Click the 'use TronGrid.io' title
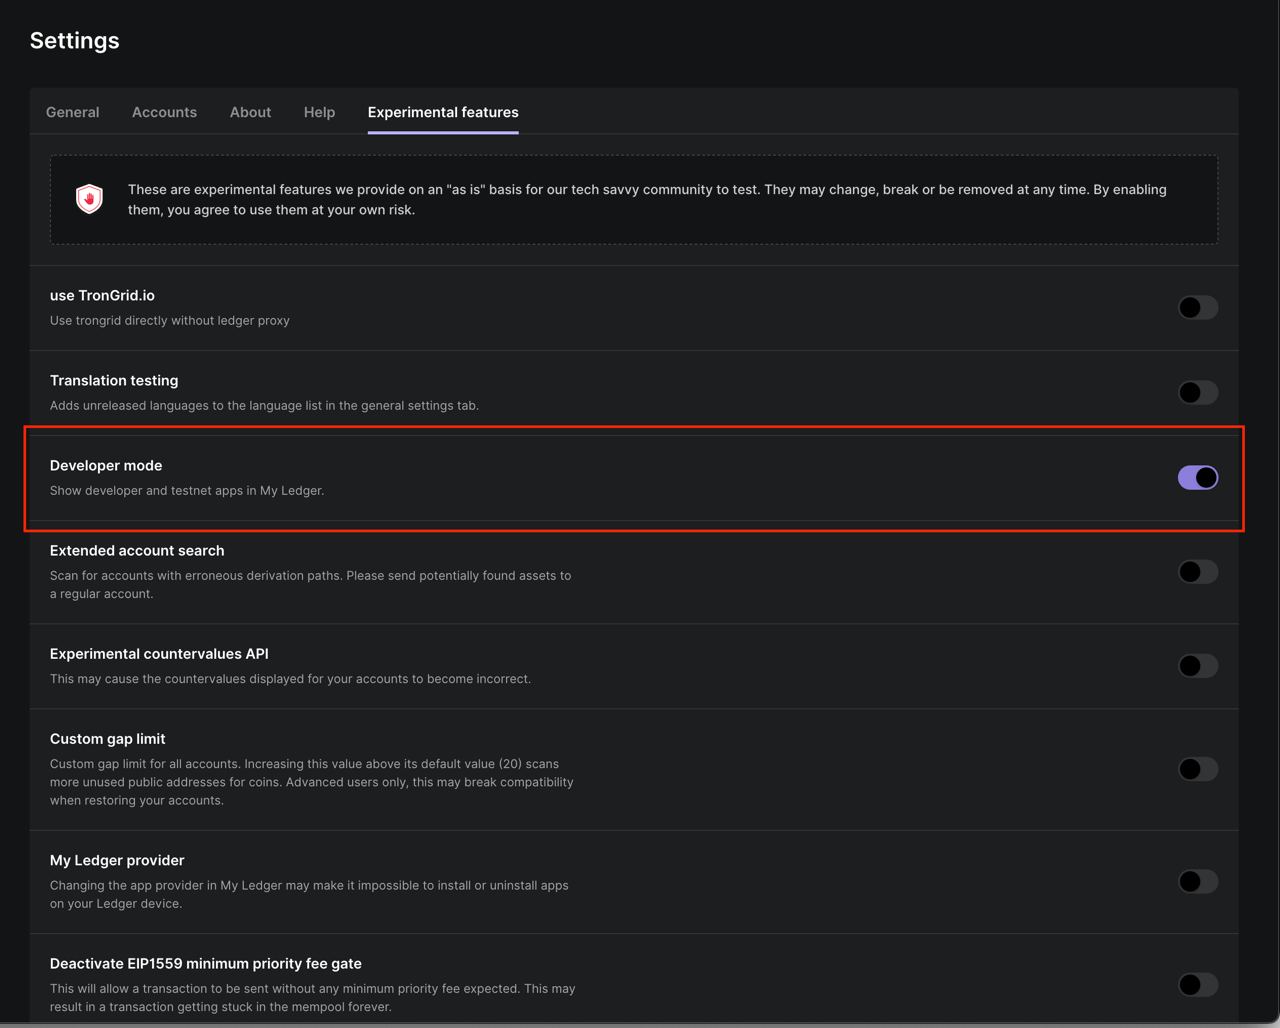The height and width of the screenshot is (1028, 1280). [x=102, y=296]
